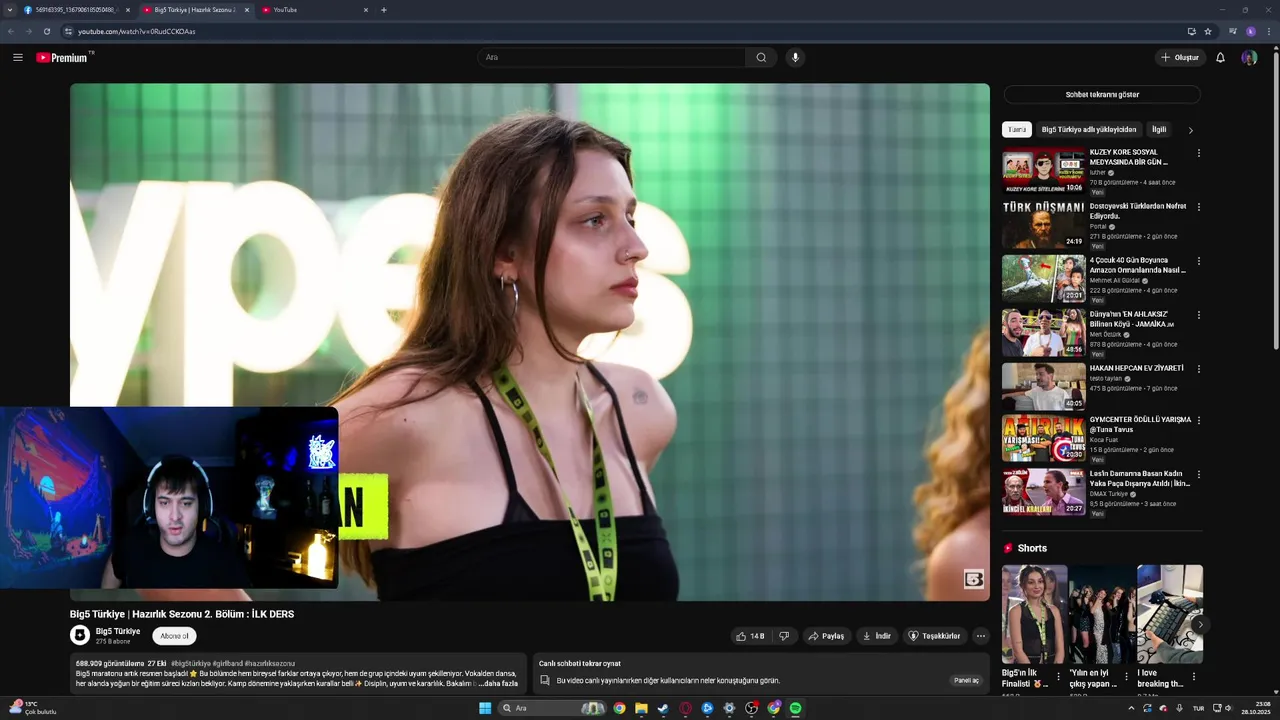Screen dimensions: 1280x720
Task: Open install app icon in address bar
Action: click(1191, 31)
